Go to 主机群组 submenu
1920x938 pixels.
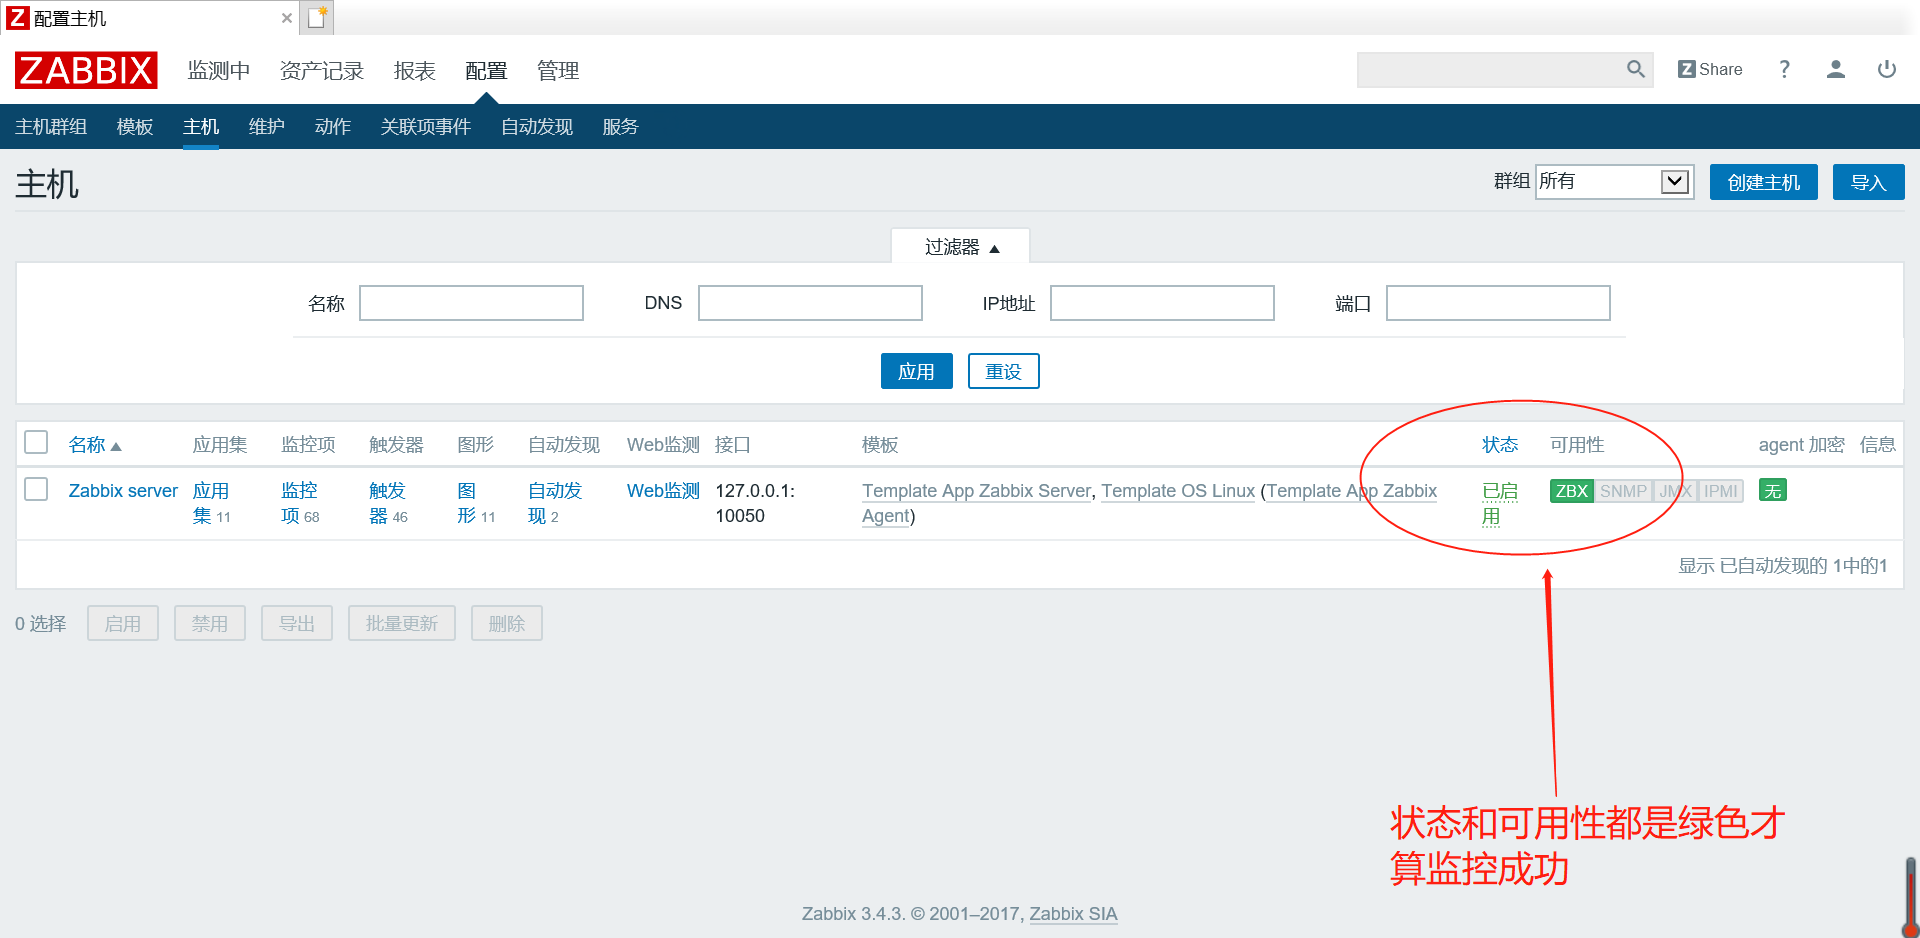pos(51,127)
